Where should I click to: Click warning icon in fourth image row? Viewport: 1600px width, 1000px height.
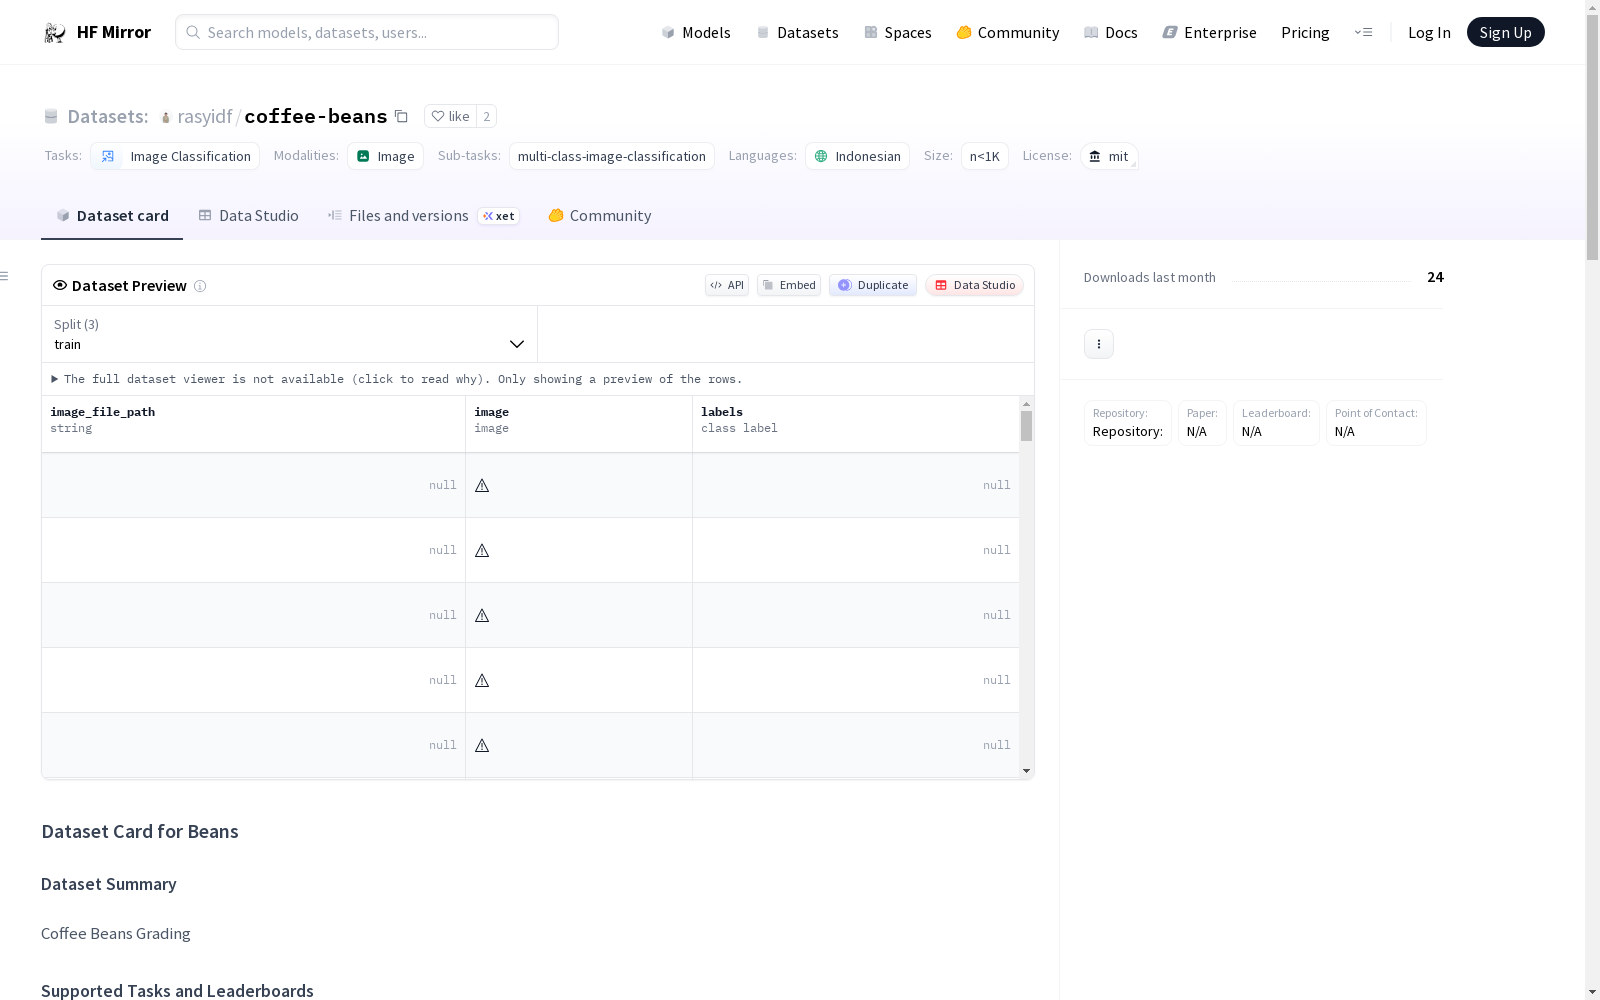click(482, 680)
